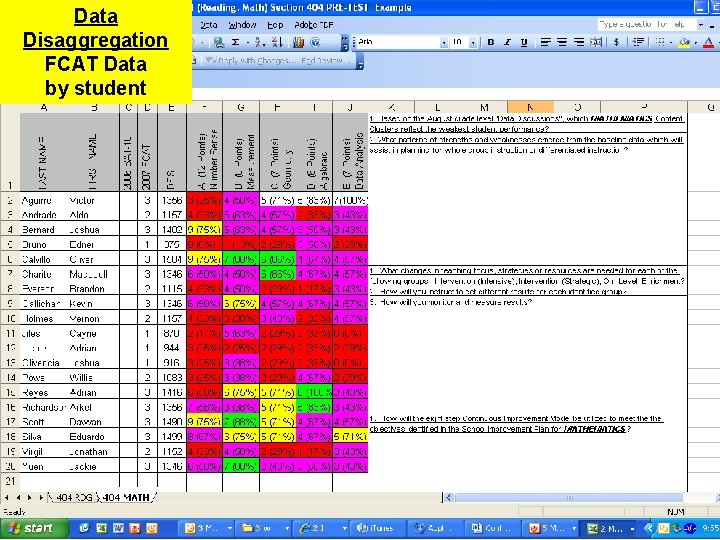Viewport: 720px width, 540px height.
Task: Select cell with last name Bernard
Action: coord(44,230)
